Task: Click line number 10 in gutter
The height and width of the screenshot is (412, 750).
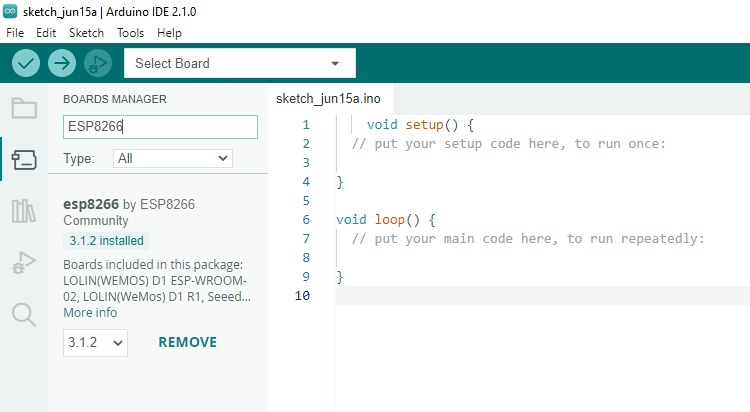Action: coord(302,296)
